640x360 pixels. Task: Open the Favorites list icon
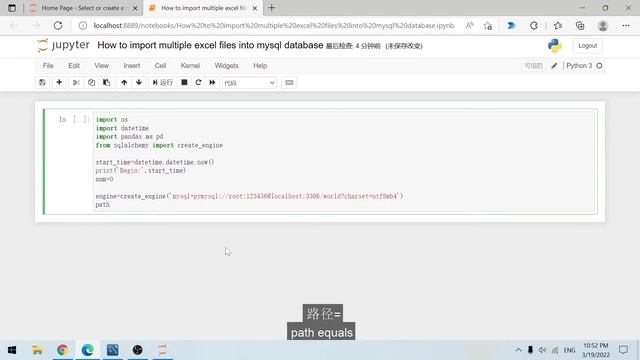[558, 25]
